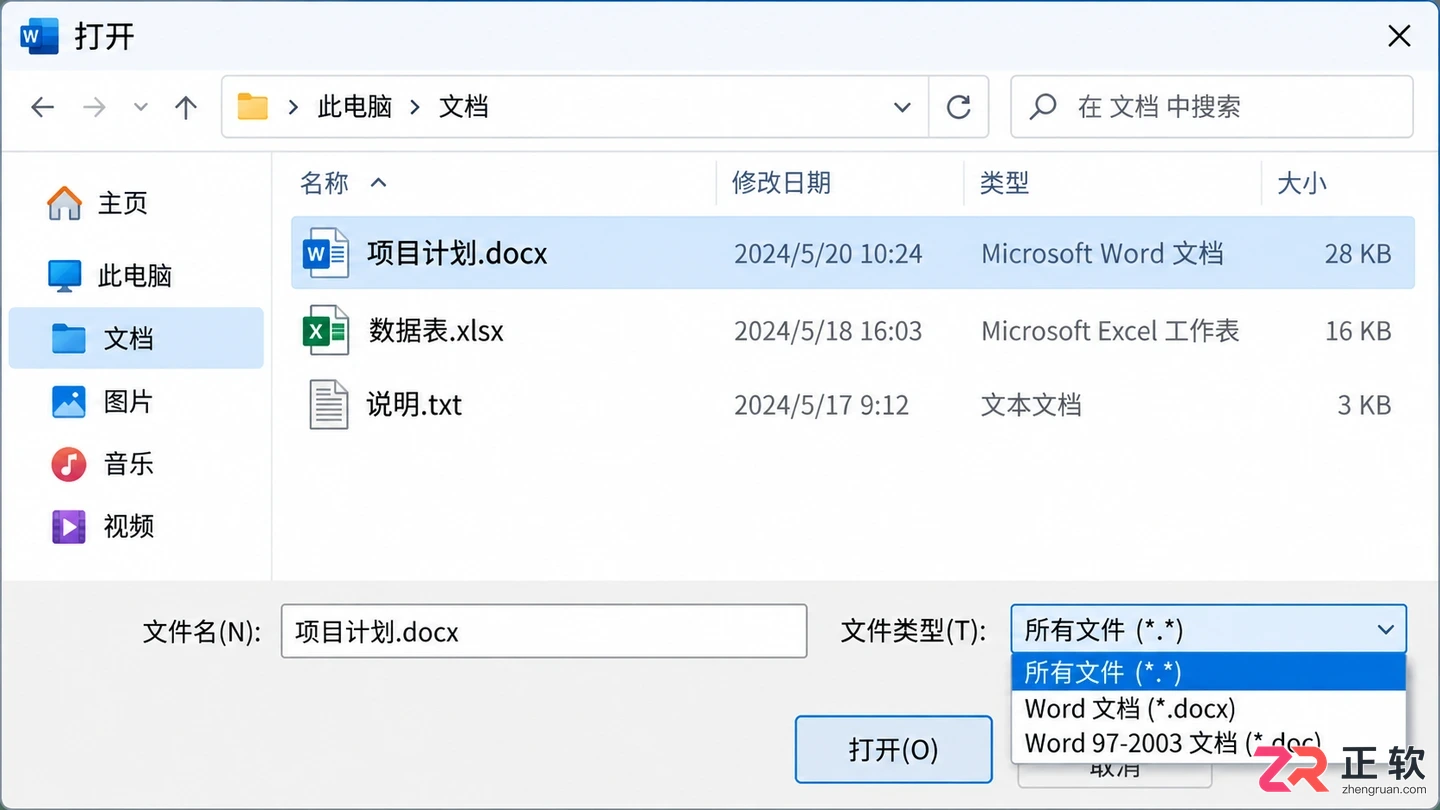Click the Word logo in title bar

coord(40,37)
